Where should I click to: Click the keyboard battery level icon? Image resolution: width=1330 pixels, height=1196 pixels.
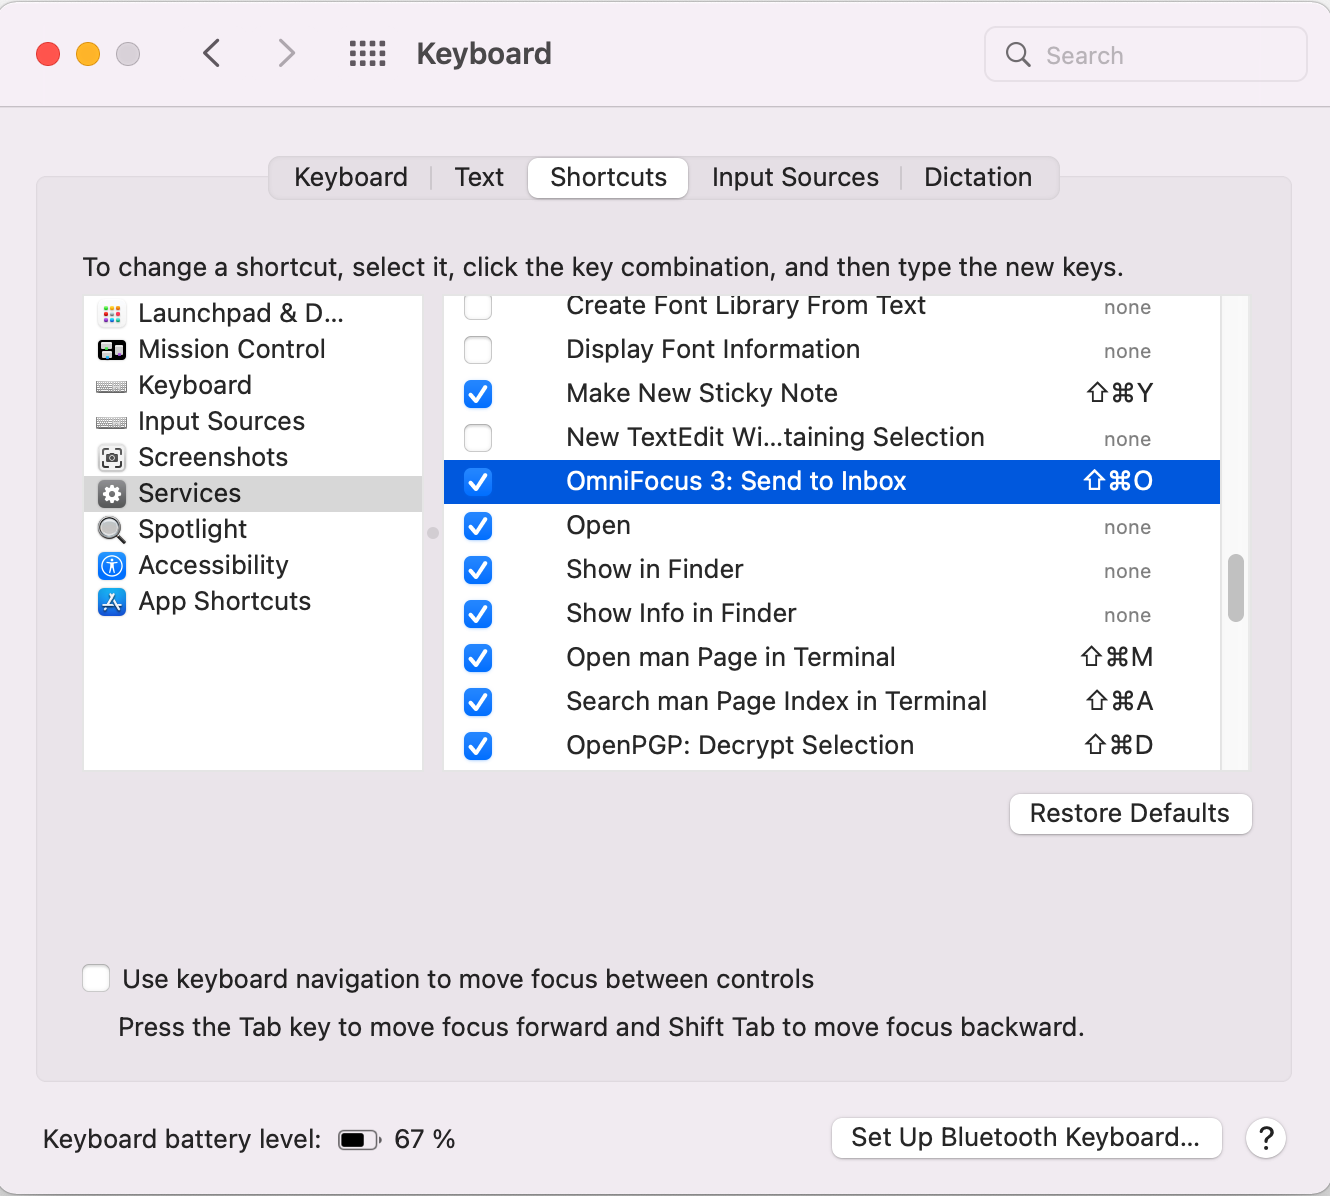click(360, 1140)
